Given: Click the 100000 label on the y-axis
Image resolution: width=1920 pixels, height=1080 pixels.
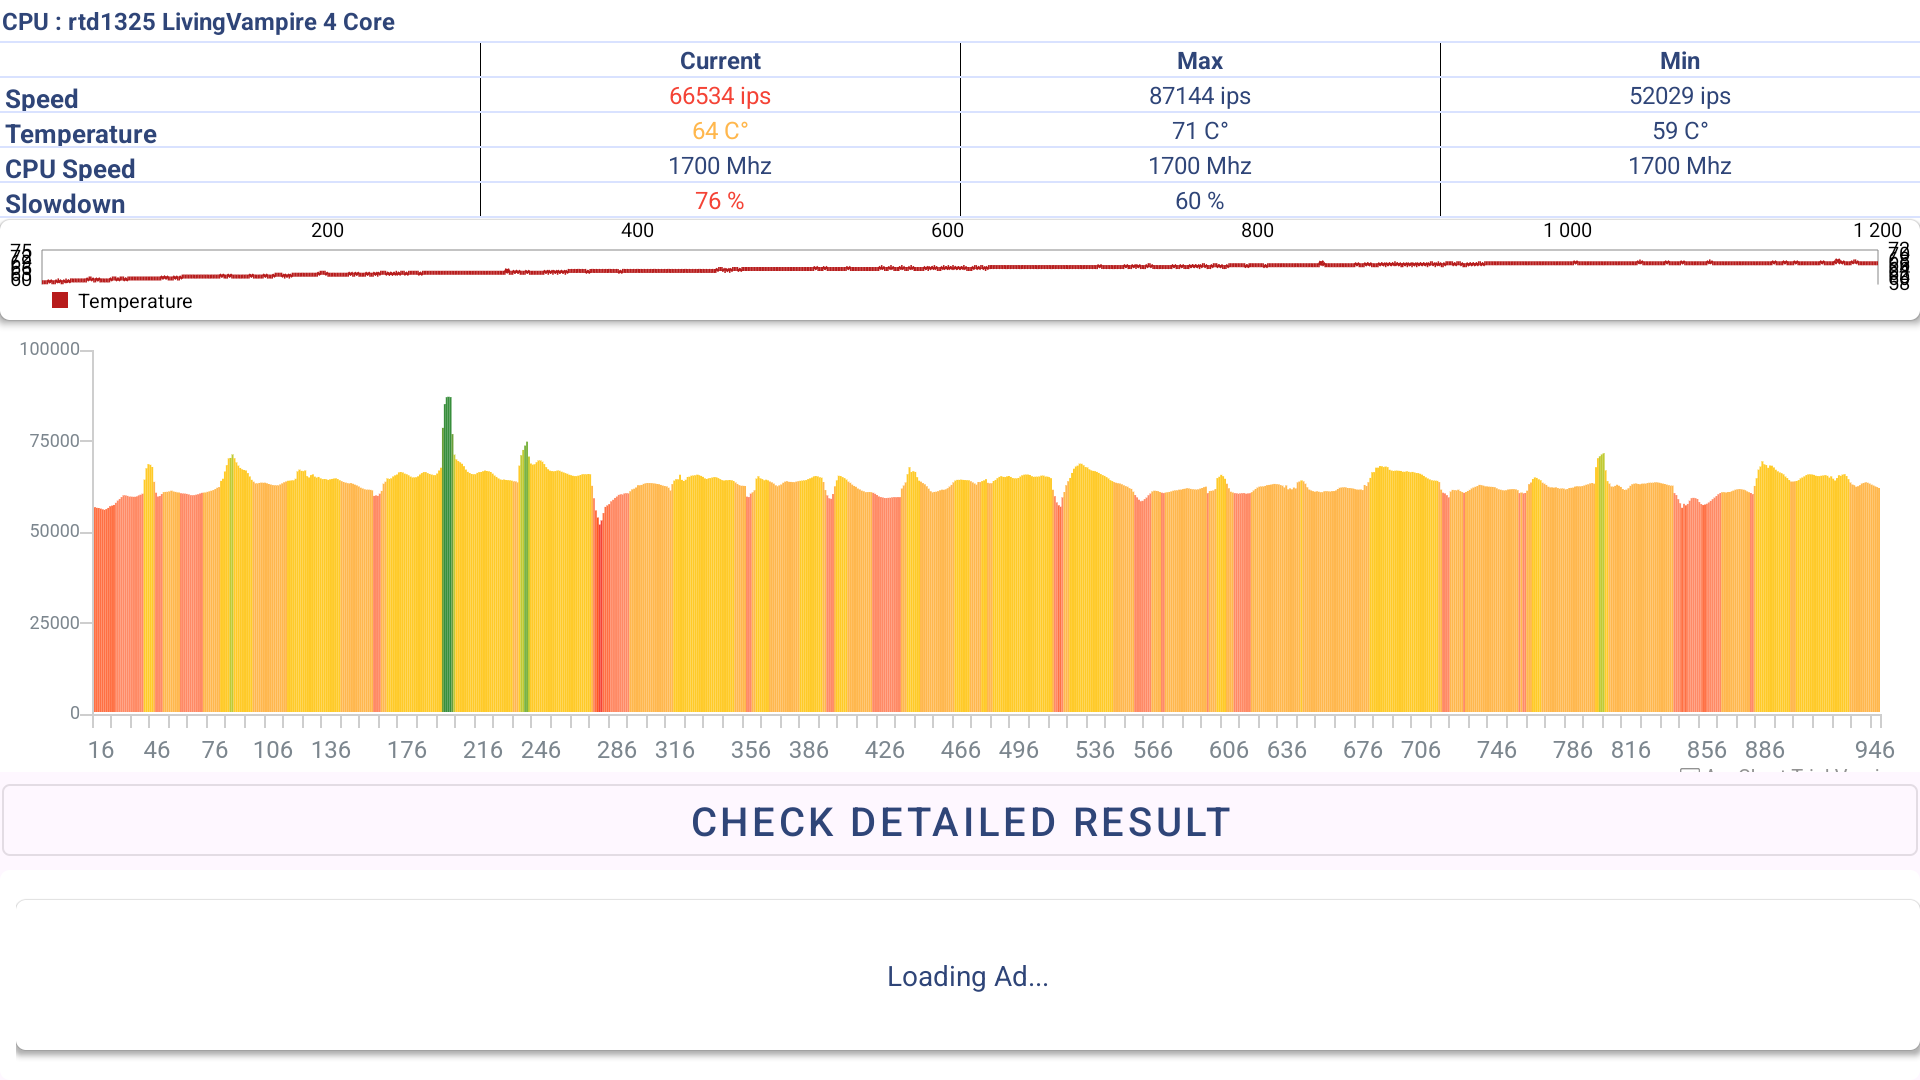Looking at the screenshot, I should pyautogui.click(x=49, y=349).
